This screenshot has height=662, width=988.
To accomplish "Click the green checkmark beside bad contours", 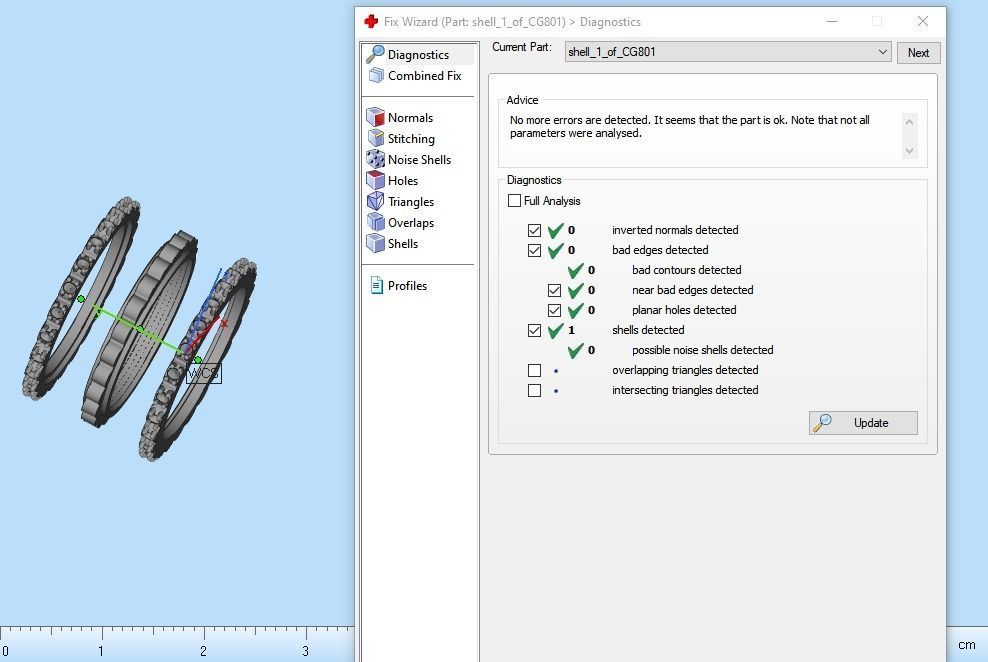I will click(x=575, y=271).
